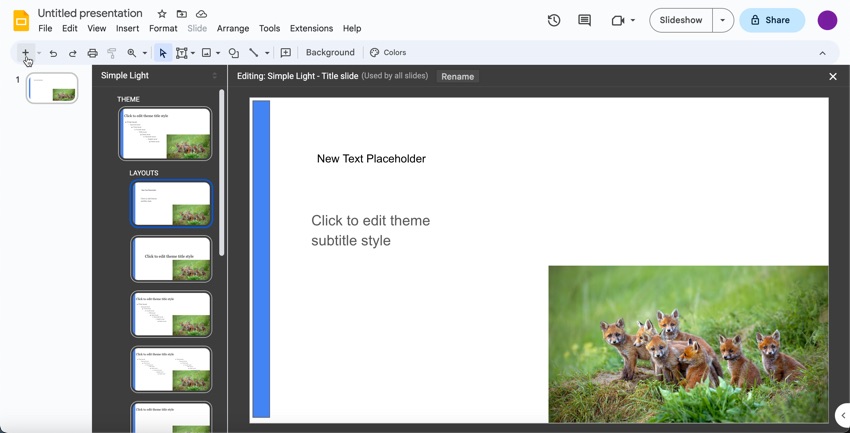Expand side panel arrow at bottom right
The height and width of the screenshot is (433, 850).
pos(843,416)
